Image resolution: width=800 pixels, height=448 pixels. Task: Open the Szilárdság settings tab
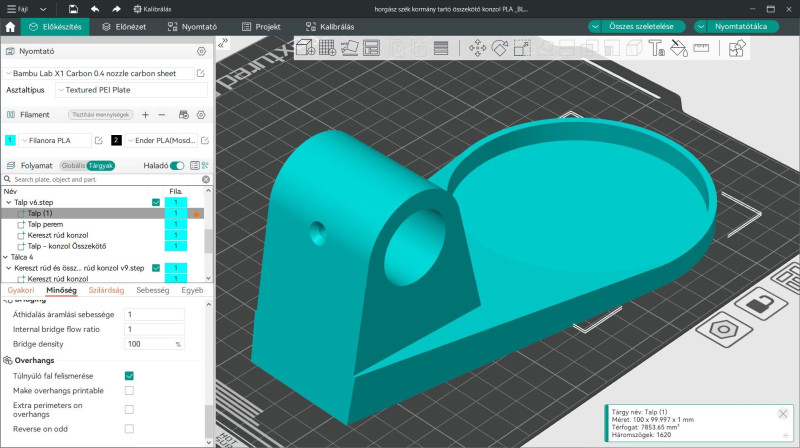pos(106,290)
